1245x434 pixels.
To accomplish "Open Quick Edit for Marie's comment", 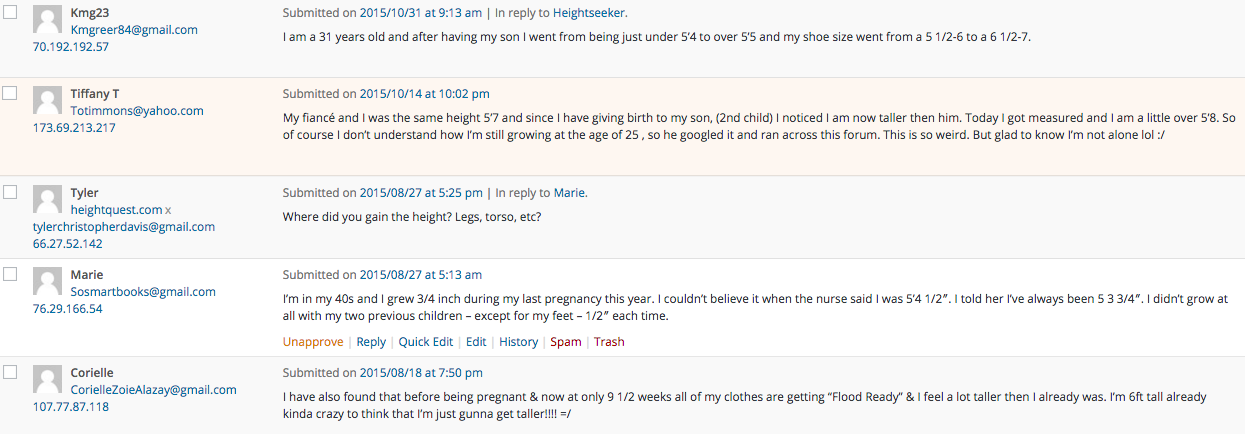I will [x=426, y=342].
